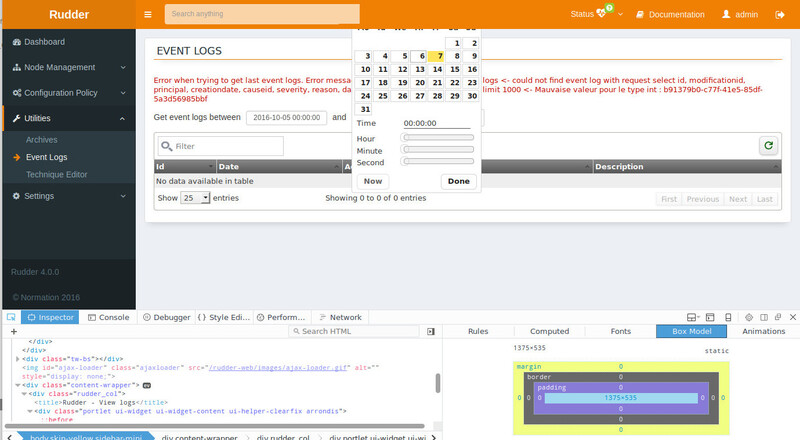Viewport: 800px width, 440px height.
Task: Open the Status dropdown chevron
Action: coord(620,14)
